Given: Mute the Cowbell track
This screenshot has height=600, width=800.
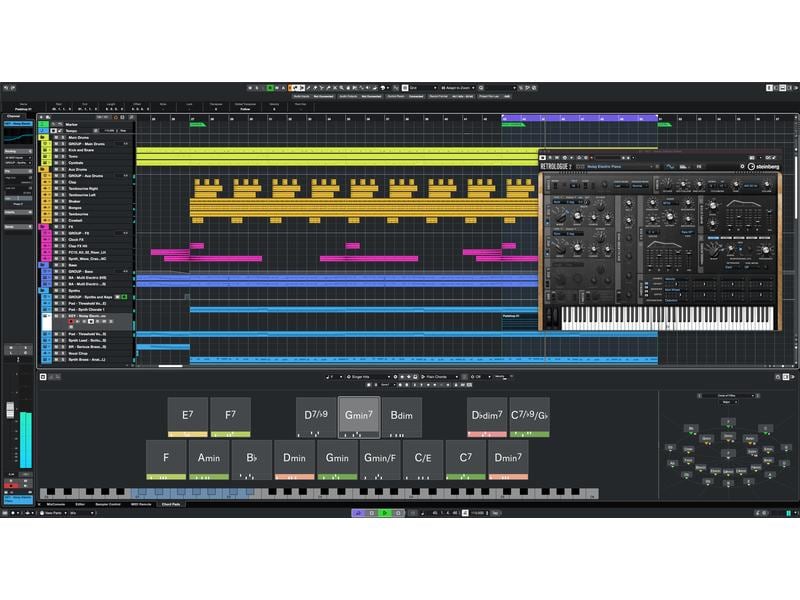Looking at the screenshot, I should pos(57,220).
